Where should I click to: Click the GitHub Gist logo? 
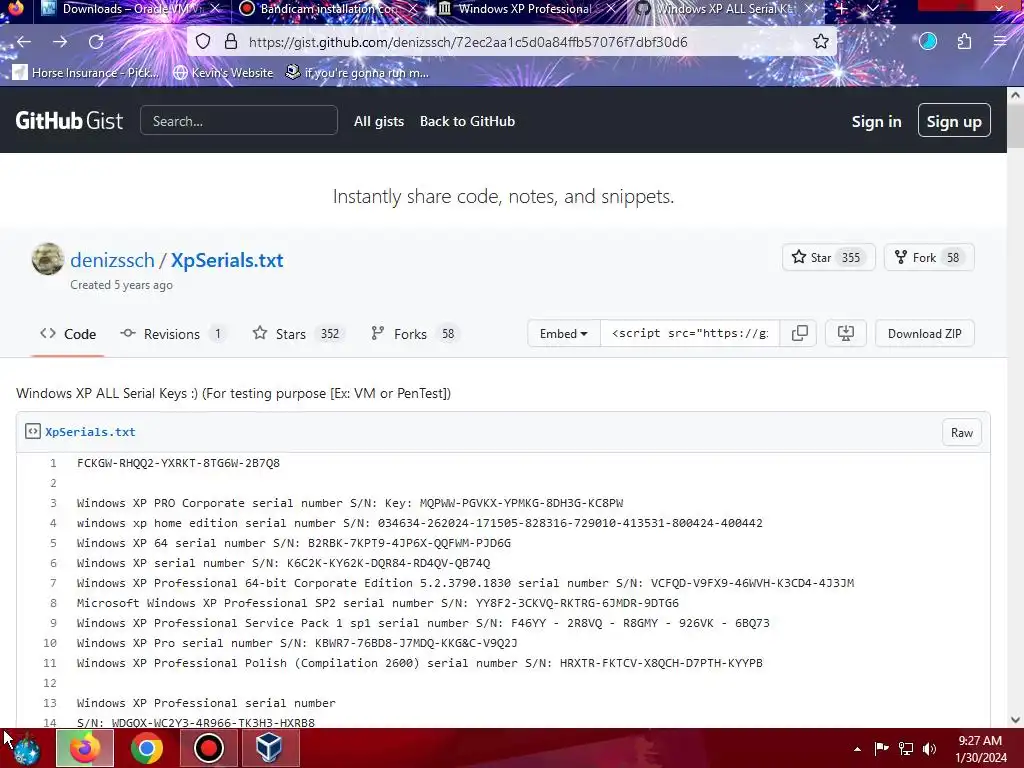pyautogui.click(x=69, y=121)
